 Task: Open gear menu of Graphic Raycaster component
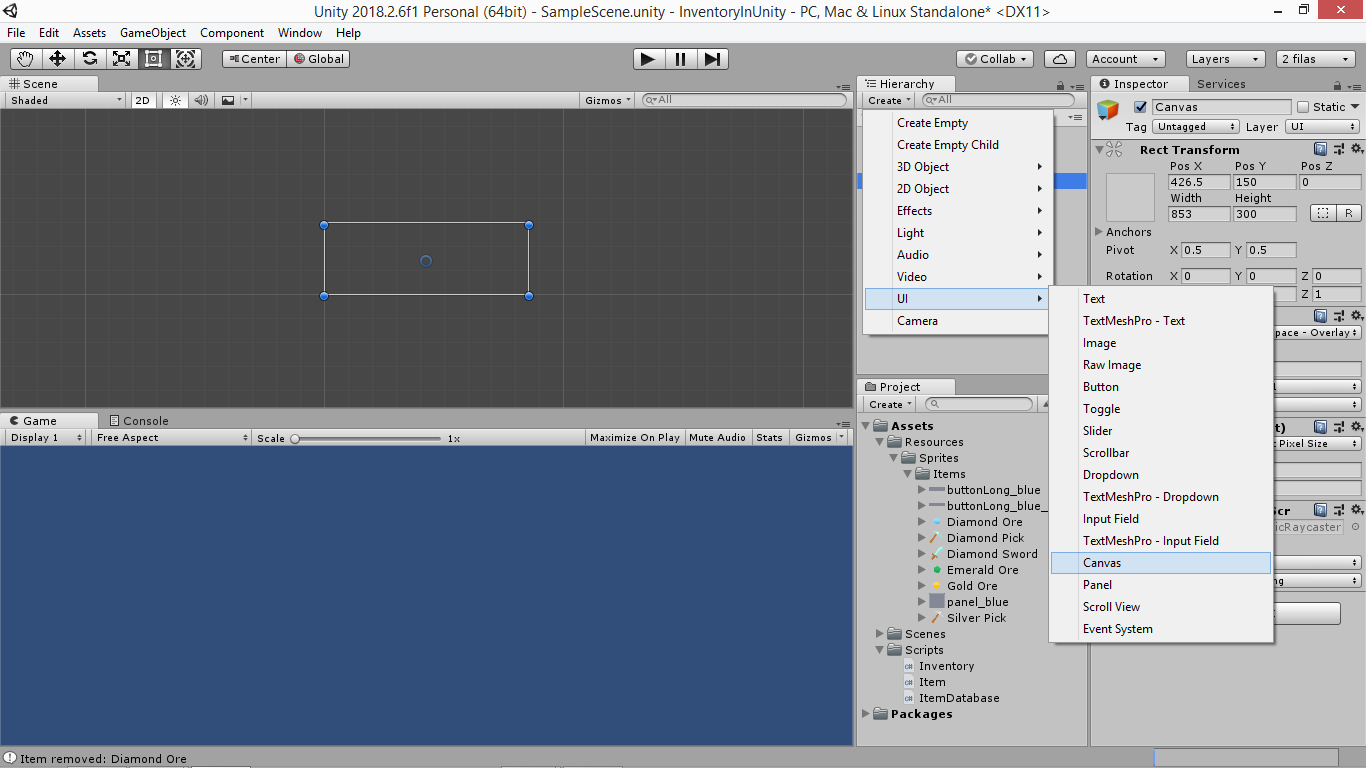pos(1357,511)
